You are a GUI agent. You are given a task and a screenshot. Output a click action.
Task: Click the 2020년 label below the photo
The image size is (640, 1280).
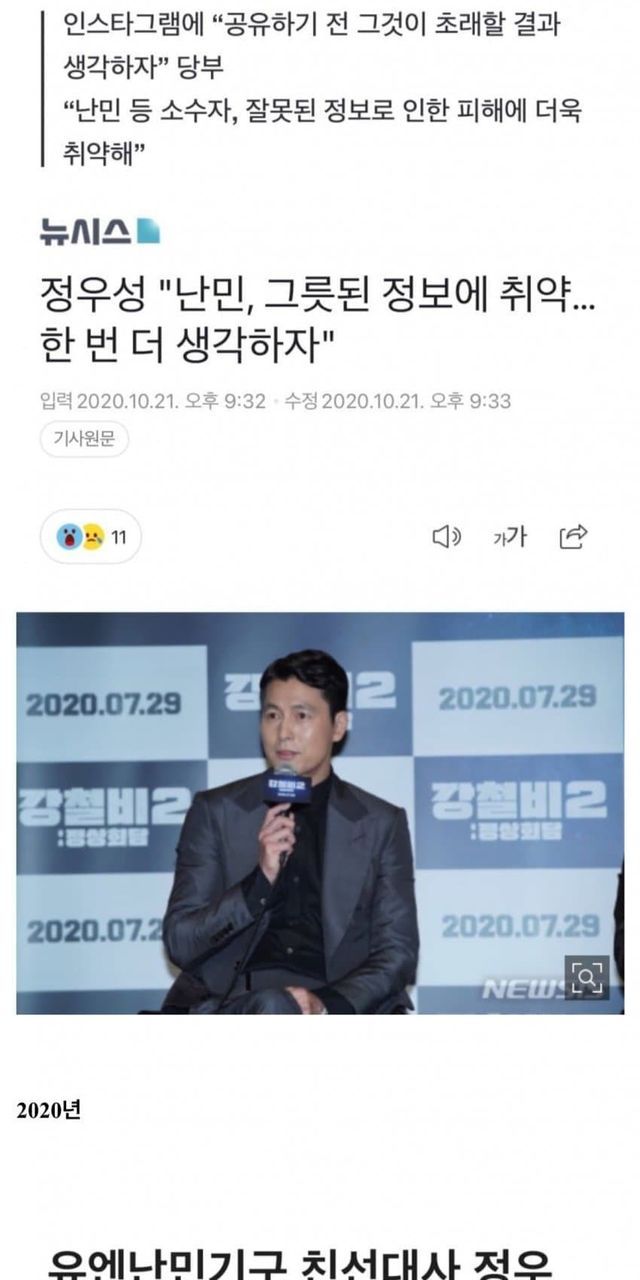(48, 1110)
